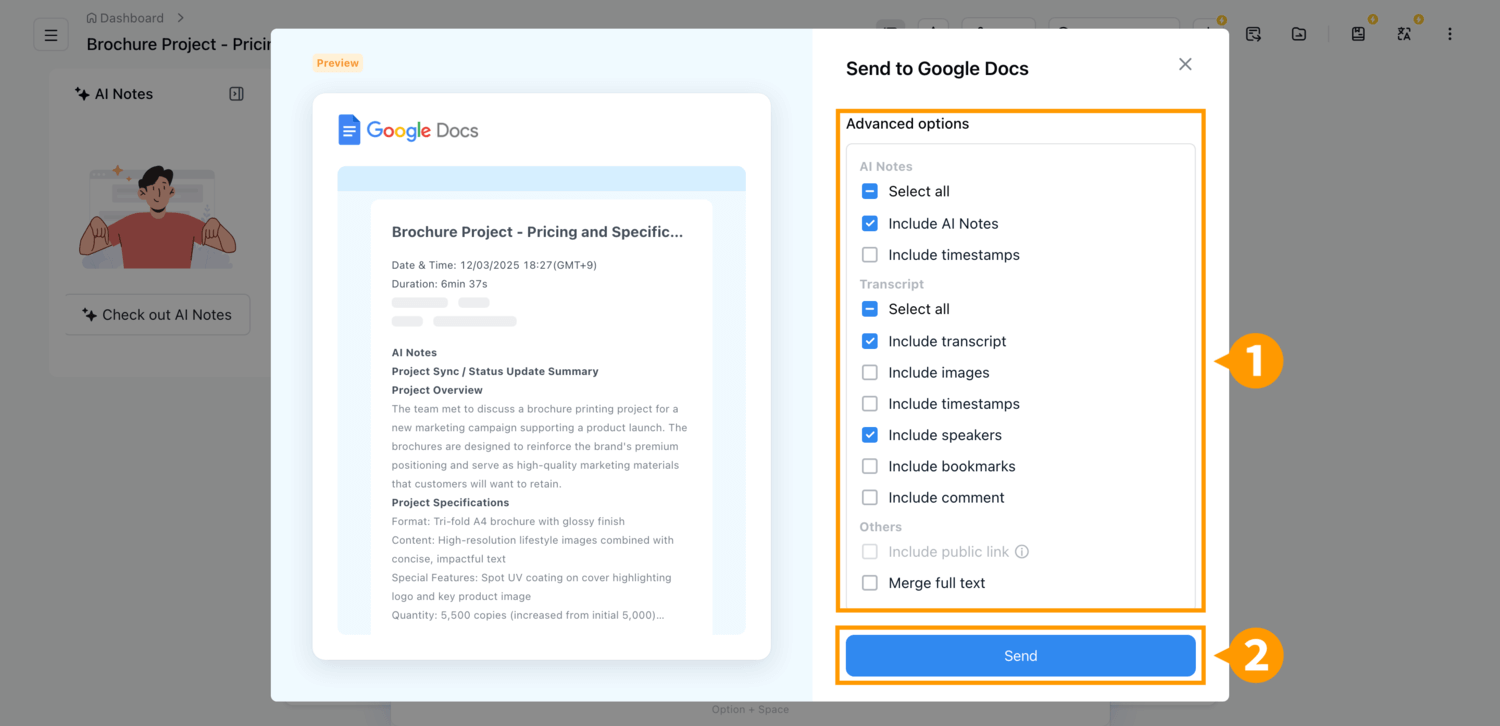Click the Check out AI Notes button
Image resolution: width=1500 pixels, height=726 pixels.
point(157,314)
